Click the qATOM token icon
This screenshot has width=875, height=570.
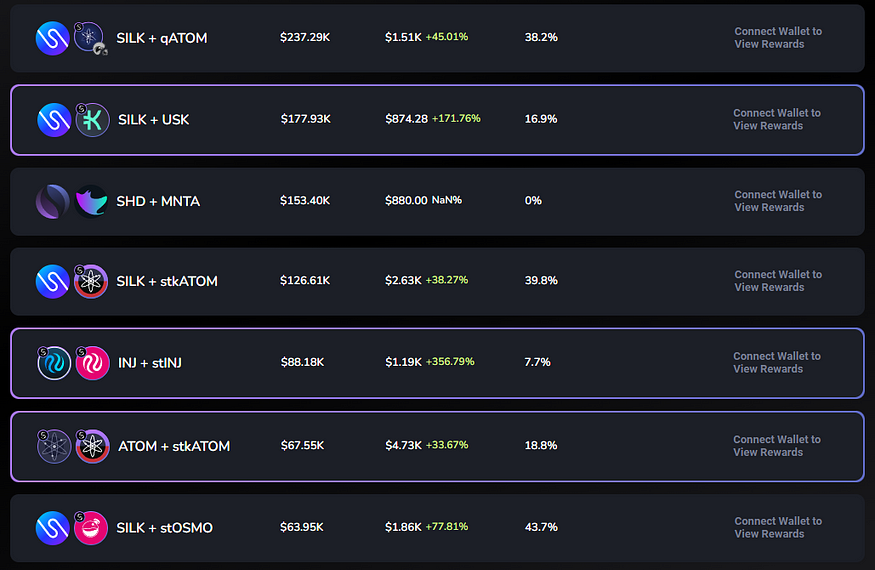tap(90, 38)
